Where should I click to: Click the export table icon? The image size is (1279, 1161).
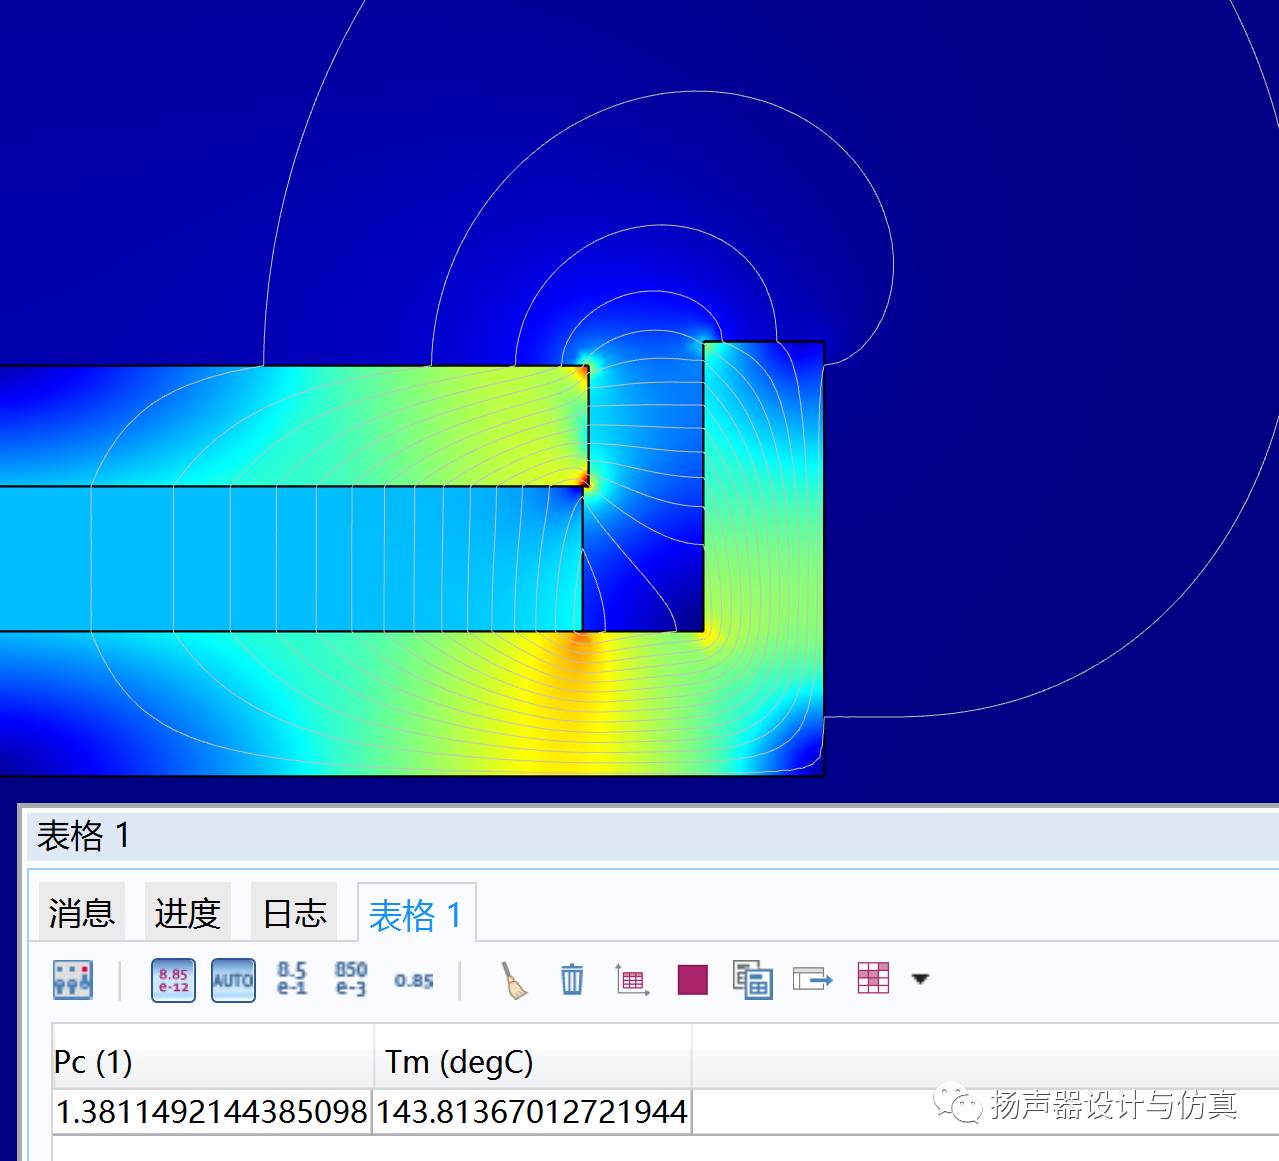pyautogui.click(x=812, y=979)
